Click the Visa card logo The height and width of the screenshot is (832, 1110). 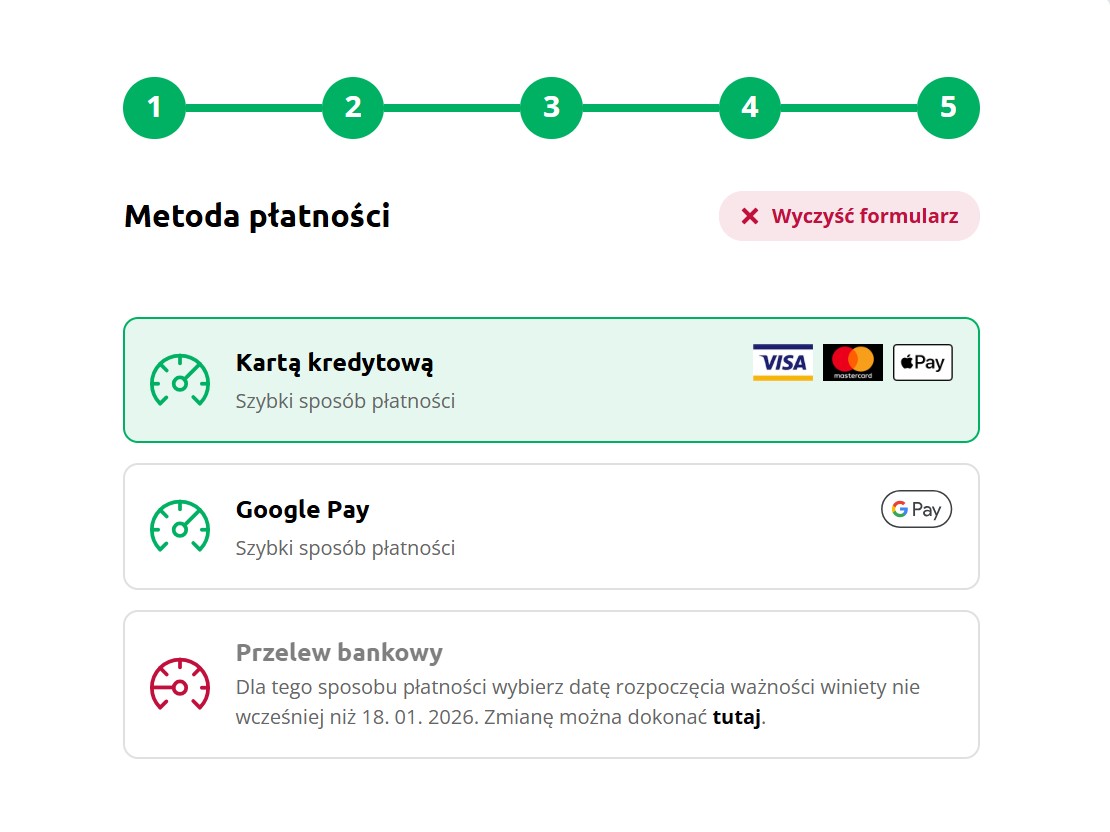coord(782,362)
